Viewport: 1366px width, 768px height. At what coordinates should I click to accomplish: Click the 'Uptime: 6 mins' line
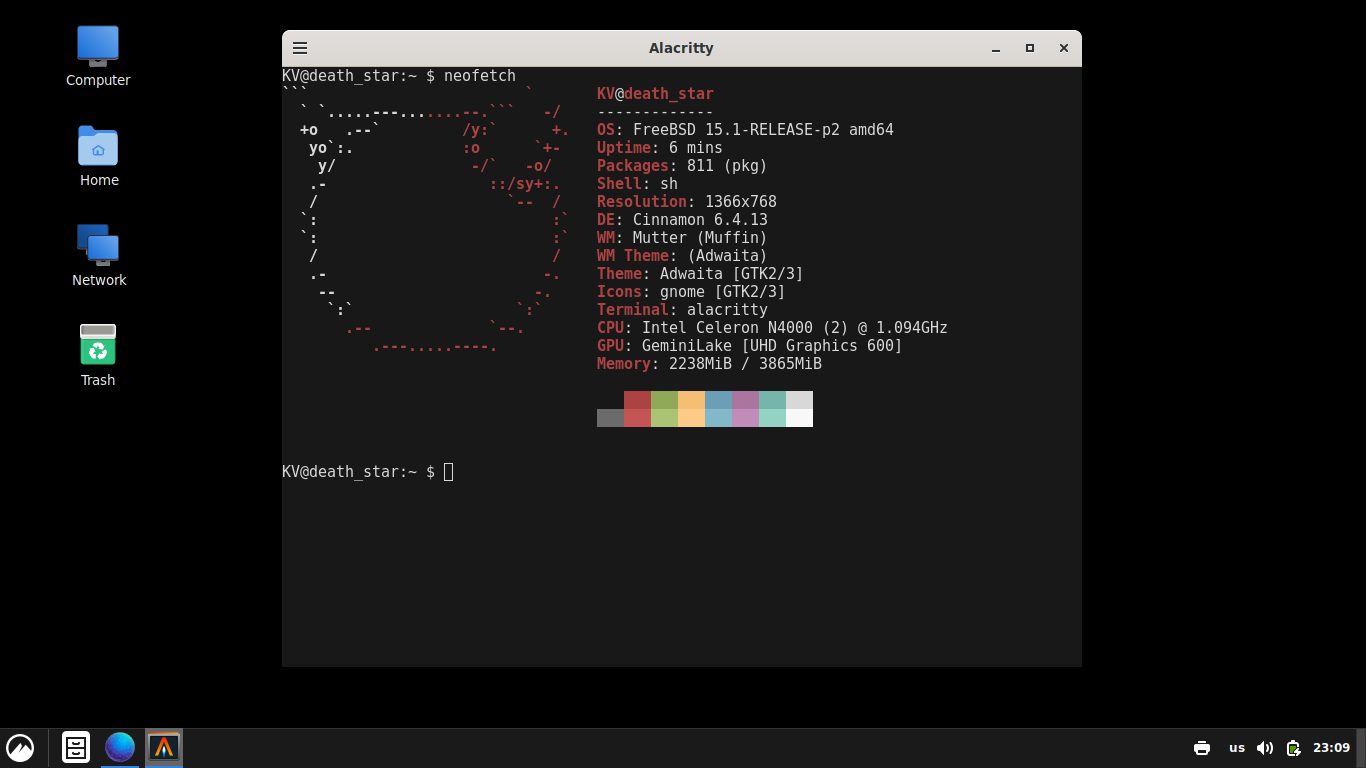[x=660, y=148]
